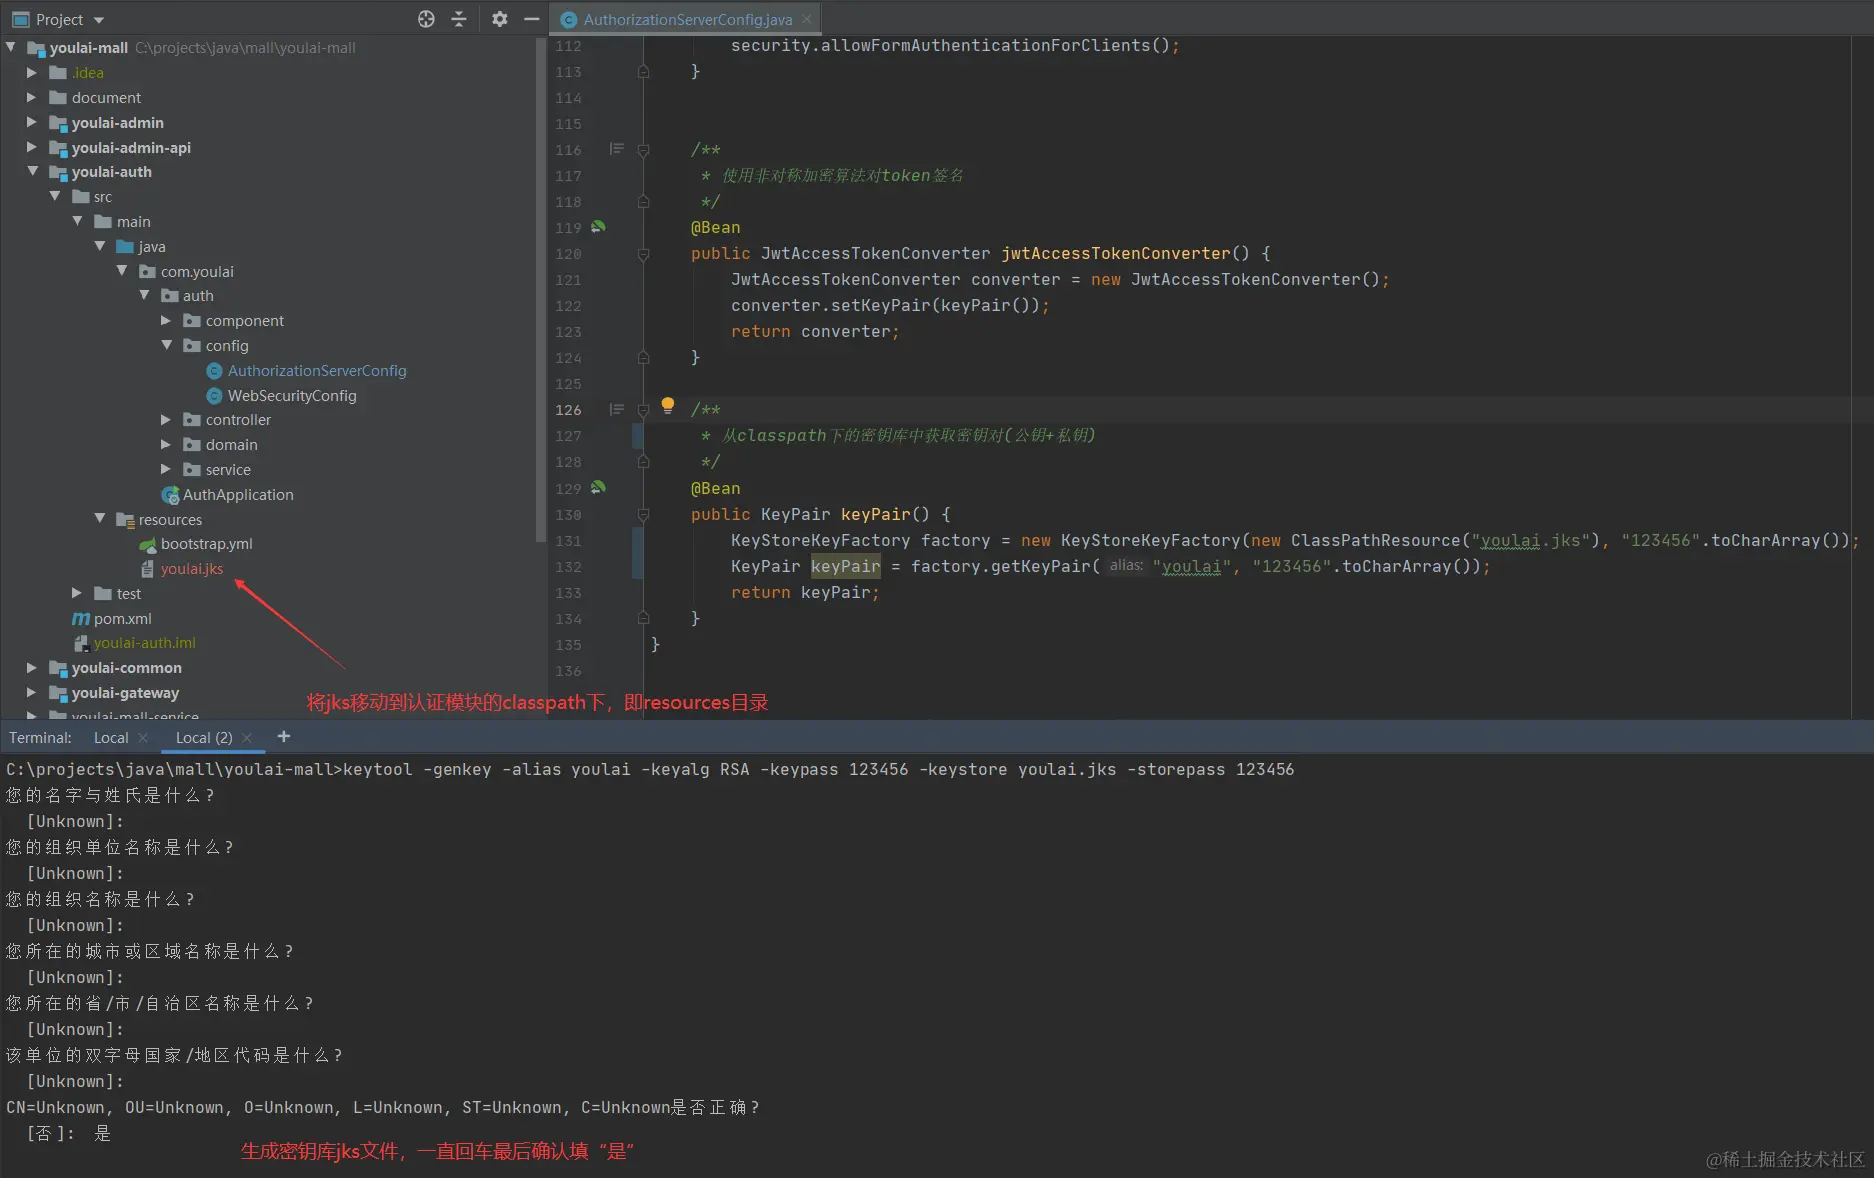
Task: Click the bootstrap.yml file icon
Action: pyautogui.click(x=148, y=545)
